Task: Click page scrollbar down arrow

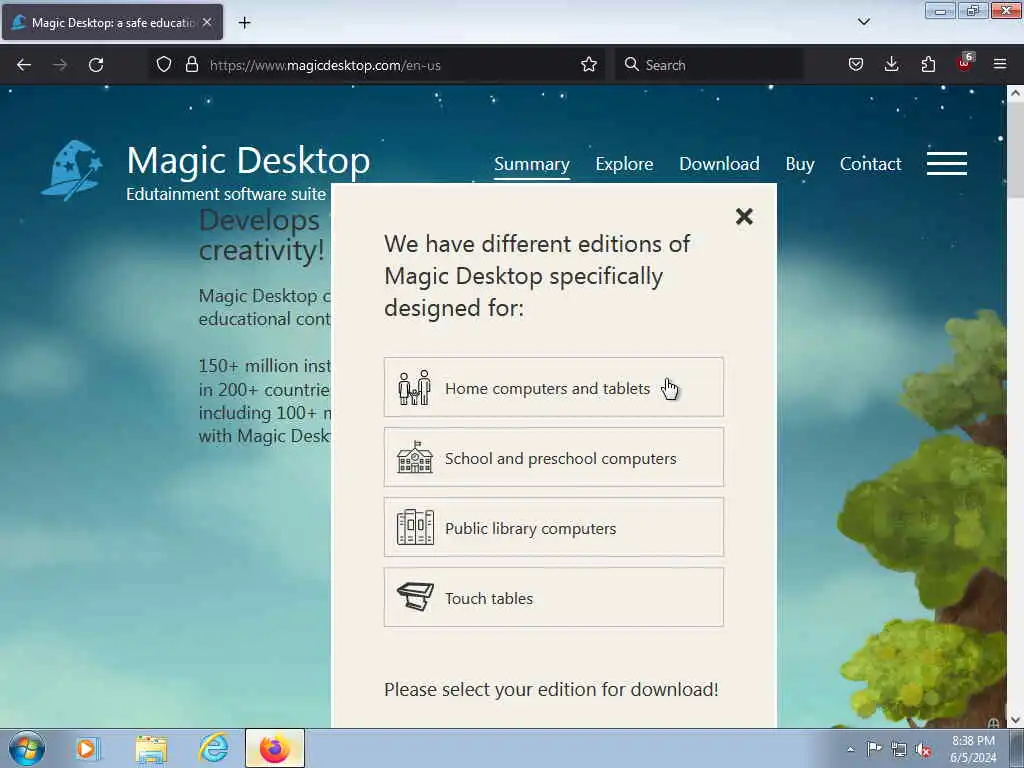Action: click(x=1015, y=719)
